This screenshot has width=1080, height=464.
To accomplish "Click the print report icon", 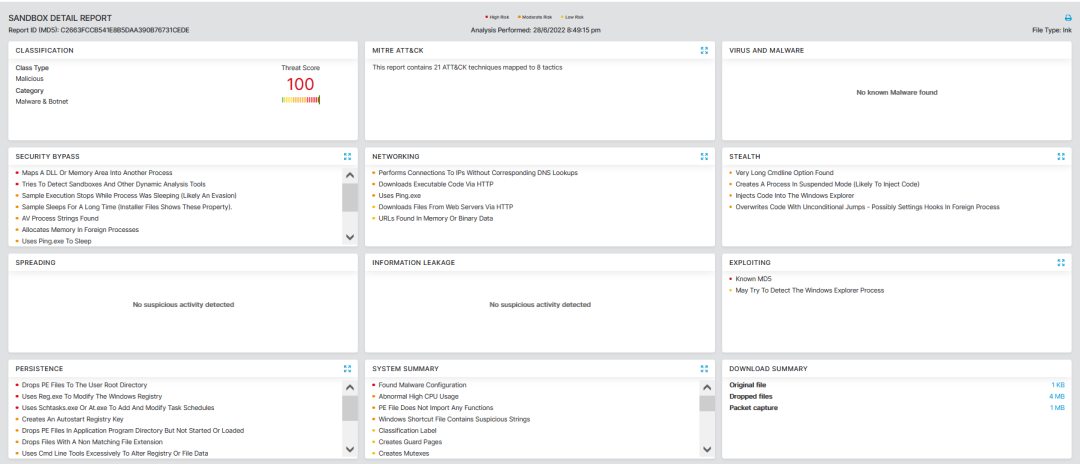I will pyautogui.click(x=1067, y=18).
